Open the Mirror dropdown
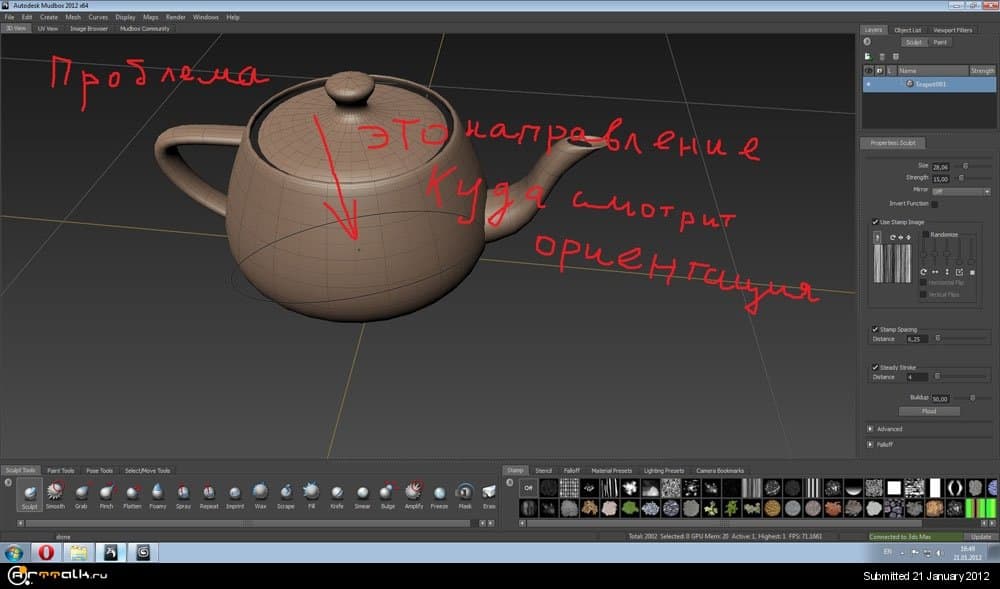Screen dimensions: 1000x589 (960, 190)
